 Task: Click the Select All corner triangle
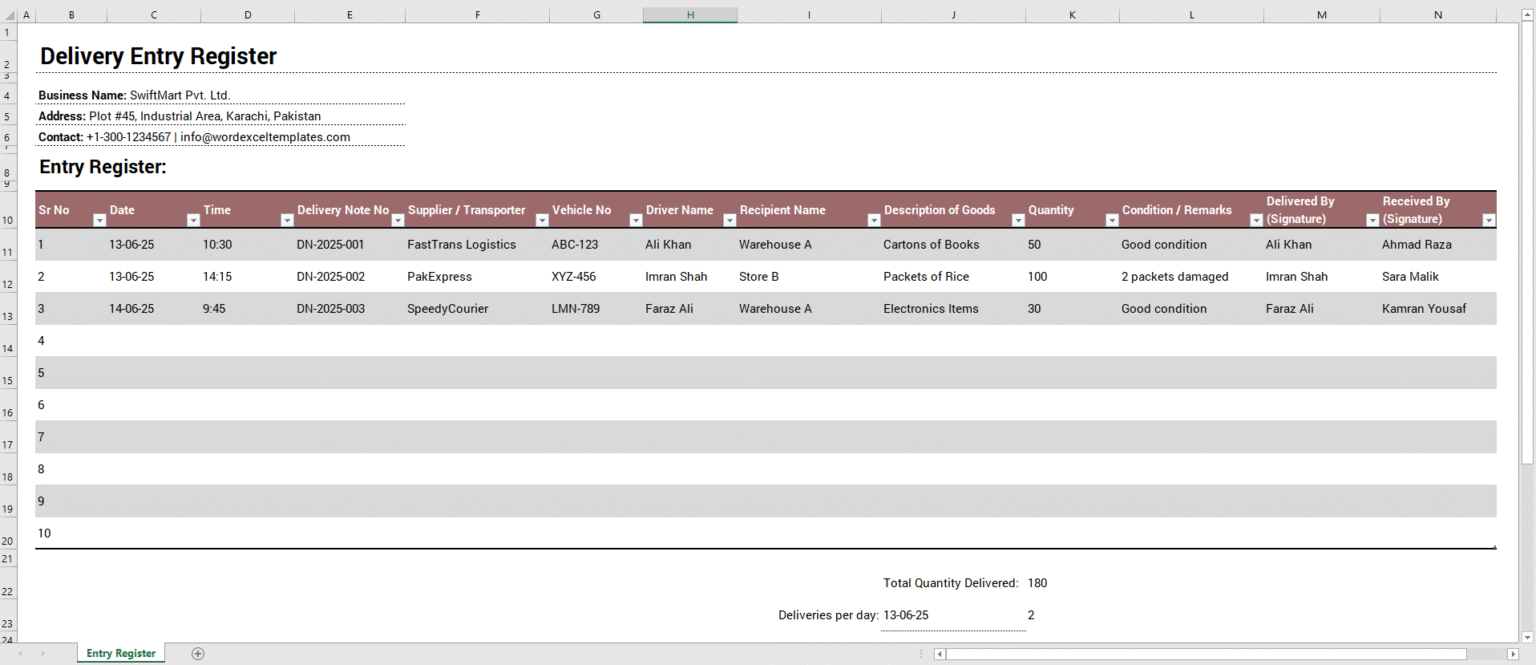10,14
